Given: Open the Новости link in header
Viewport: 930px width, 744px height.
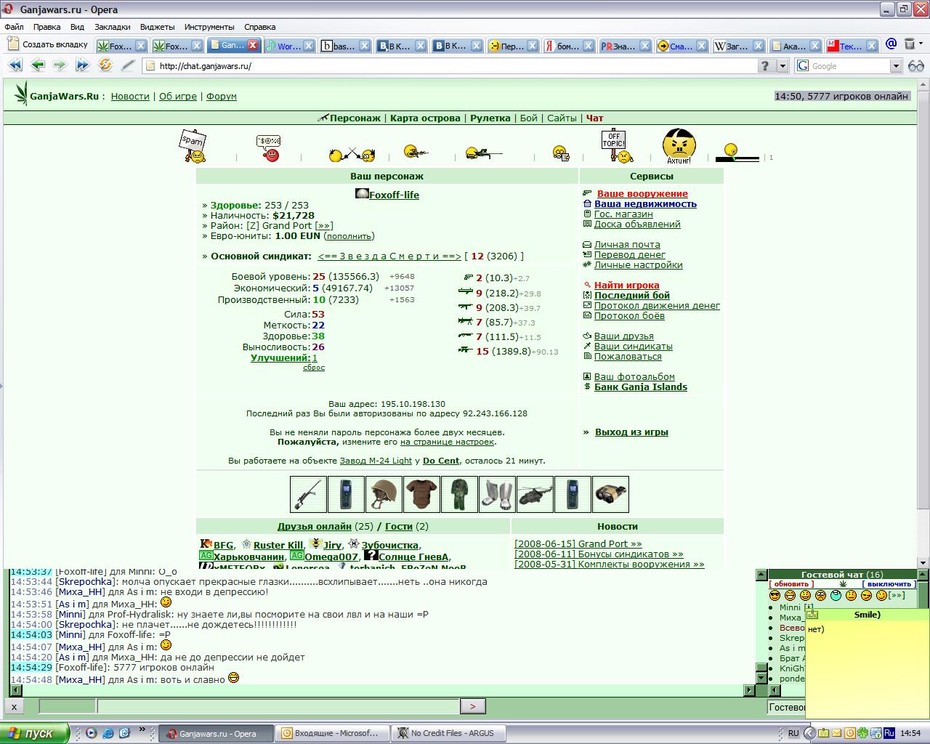Looking at the screenshot, I should tap(130, 96).
